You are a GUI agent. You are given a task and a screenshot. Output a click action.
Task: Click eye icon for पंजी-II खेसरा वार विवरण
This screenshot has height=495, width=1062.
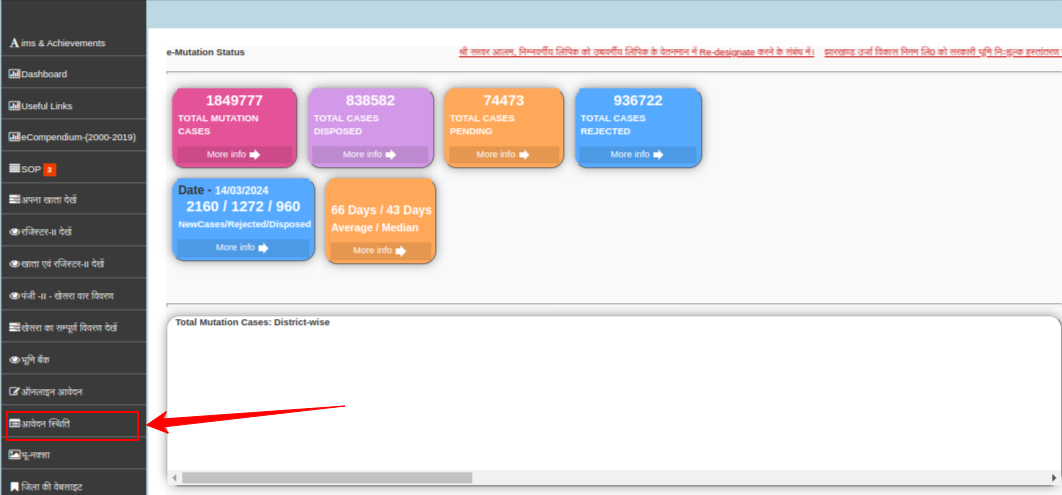coord(14,296)
